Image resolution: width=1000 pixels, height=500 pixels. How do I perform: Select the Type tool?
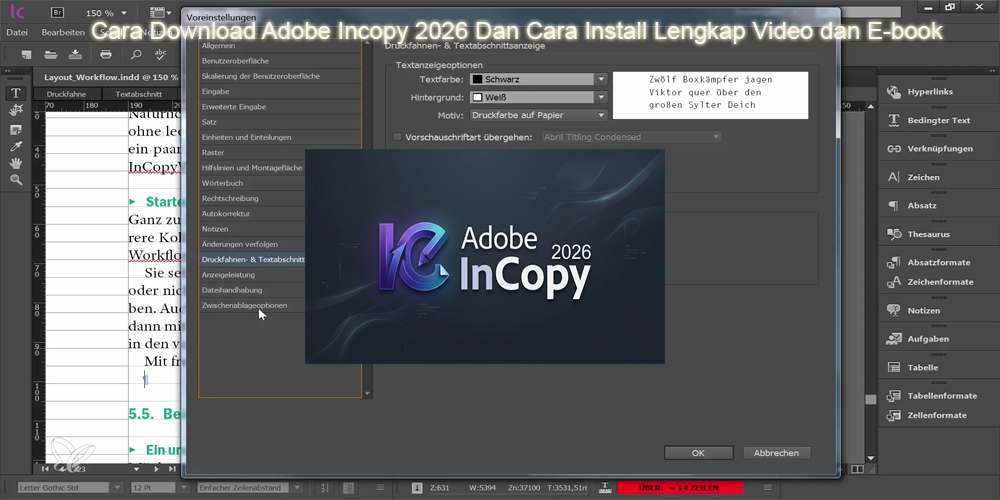tap(16, 93)
